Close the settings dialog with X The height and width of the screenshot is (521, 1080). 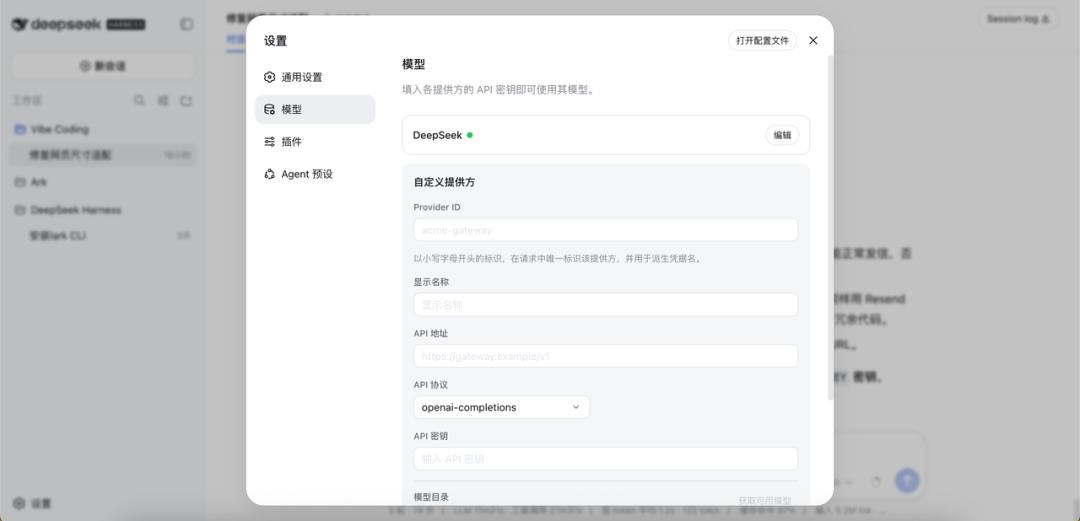point(813,41)
